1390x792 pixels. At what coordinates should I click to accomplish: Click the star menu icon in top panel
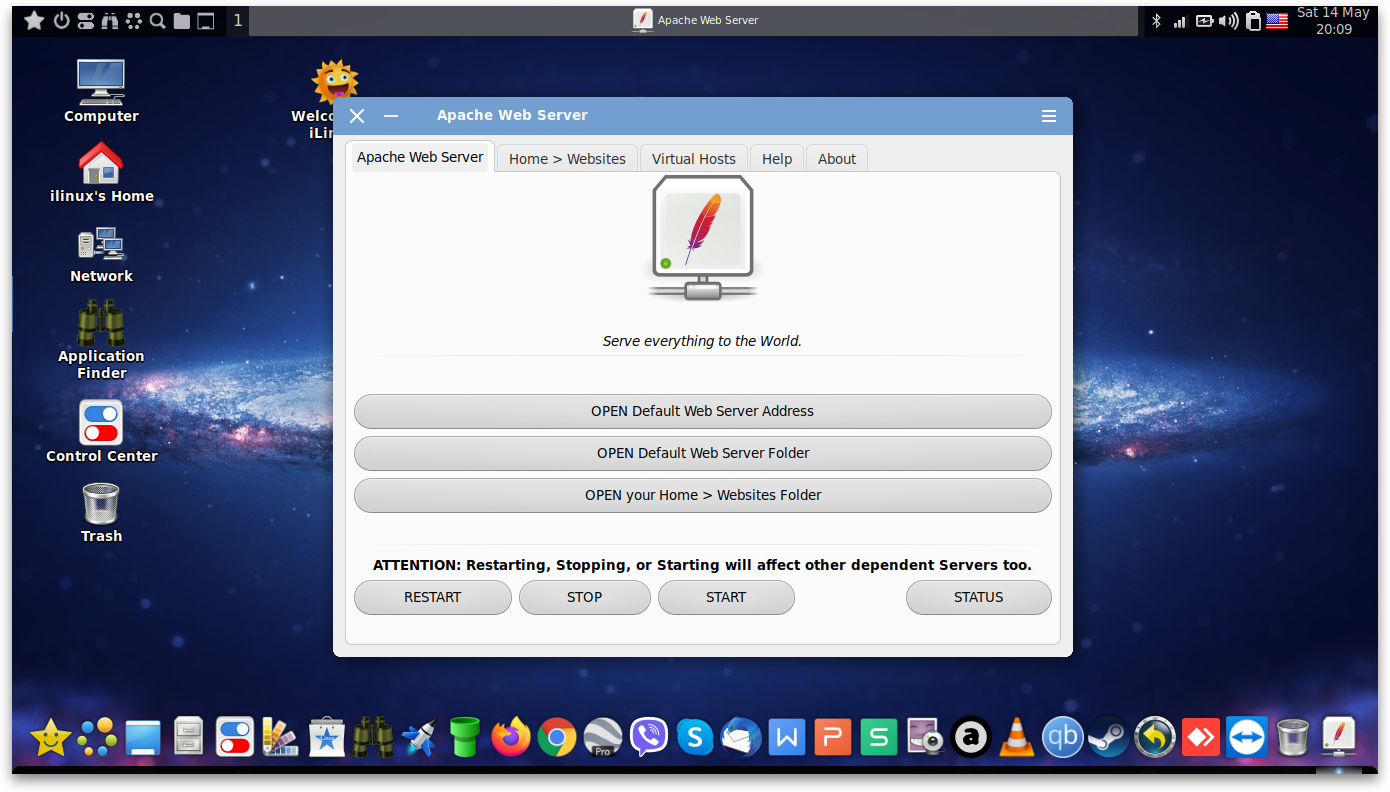pyautogui.click(x=34, y=20)
